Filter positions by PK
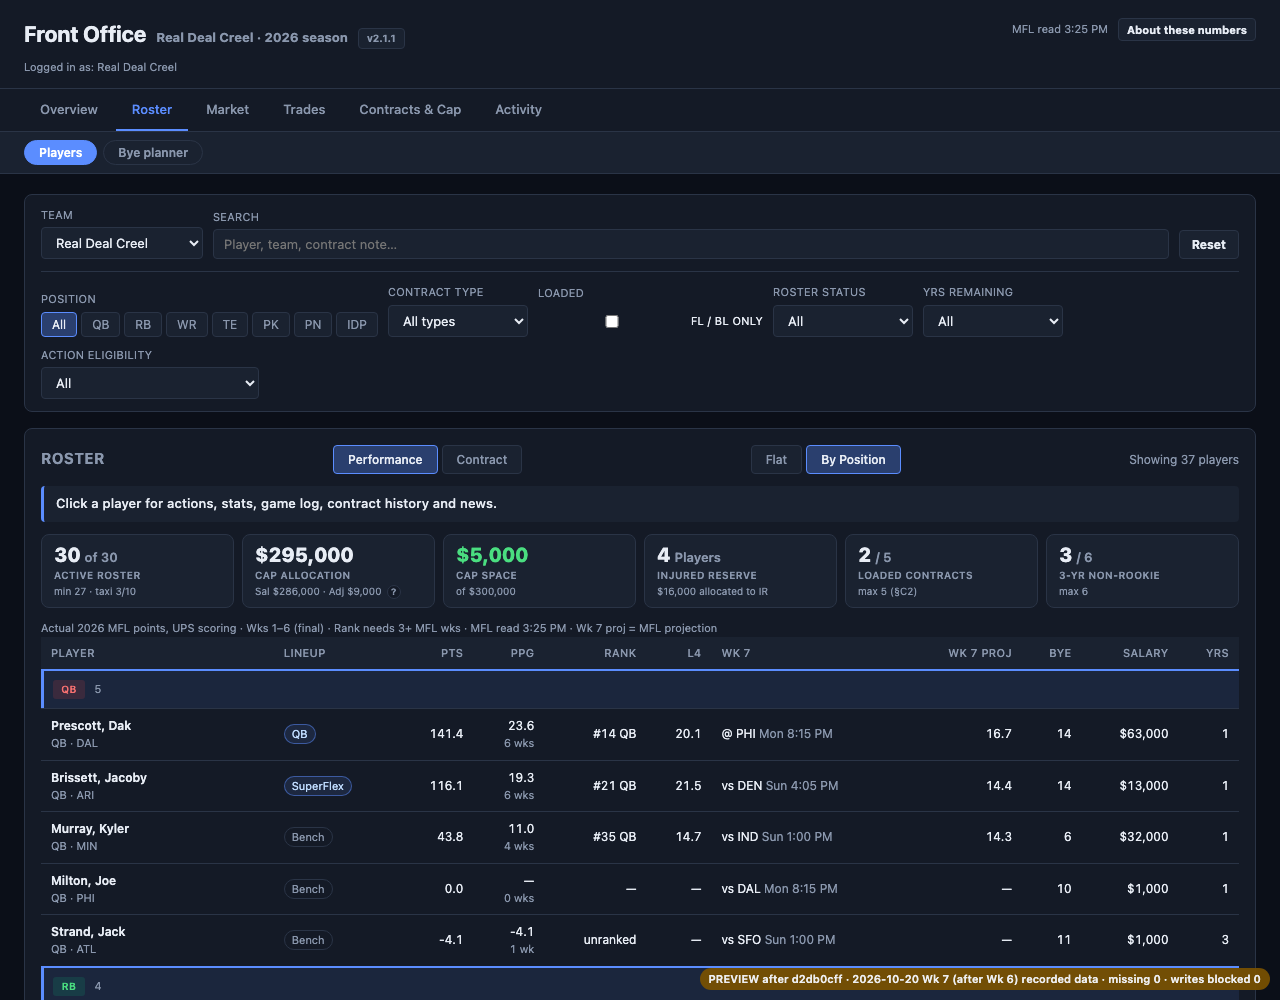Image resolution: width=1280 pixels, height=1000 pixels. coord(271,325)
